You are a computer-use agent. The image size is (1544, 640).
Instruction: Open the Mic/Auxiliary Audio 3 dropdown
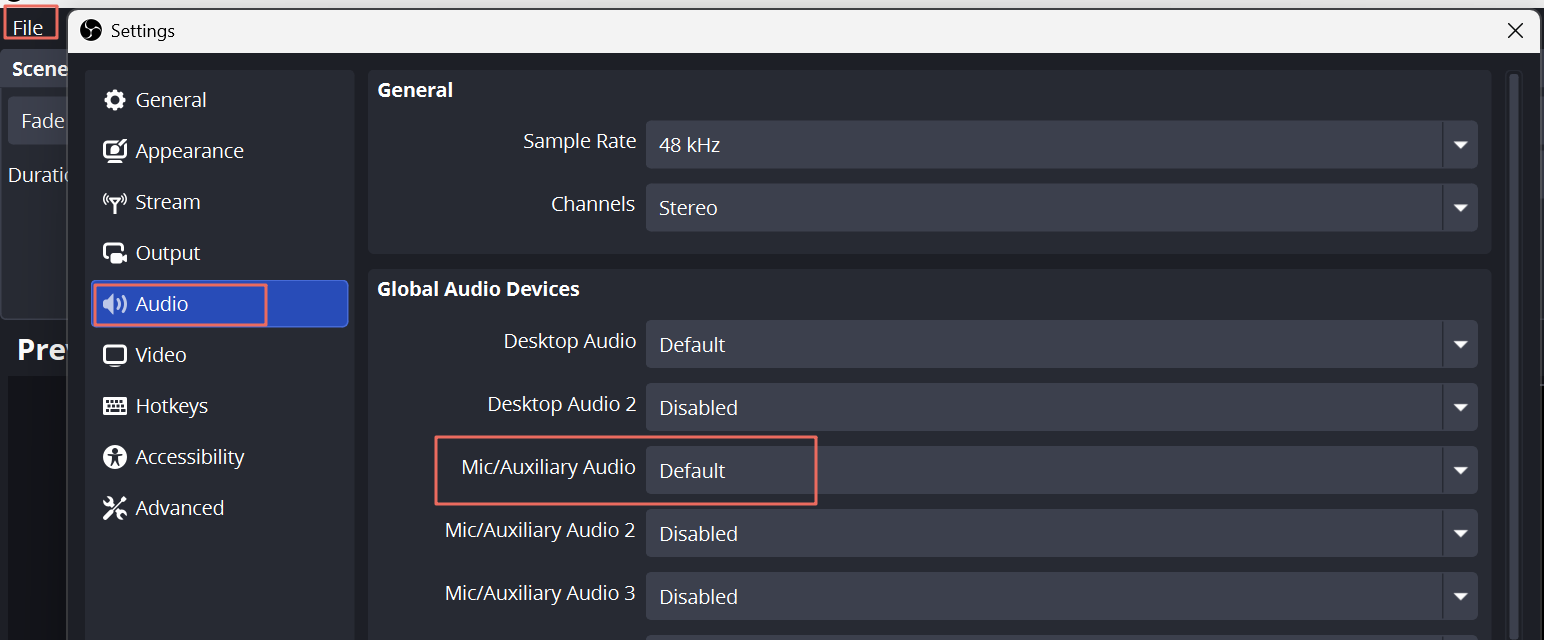1061,597
